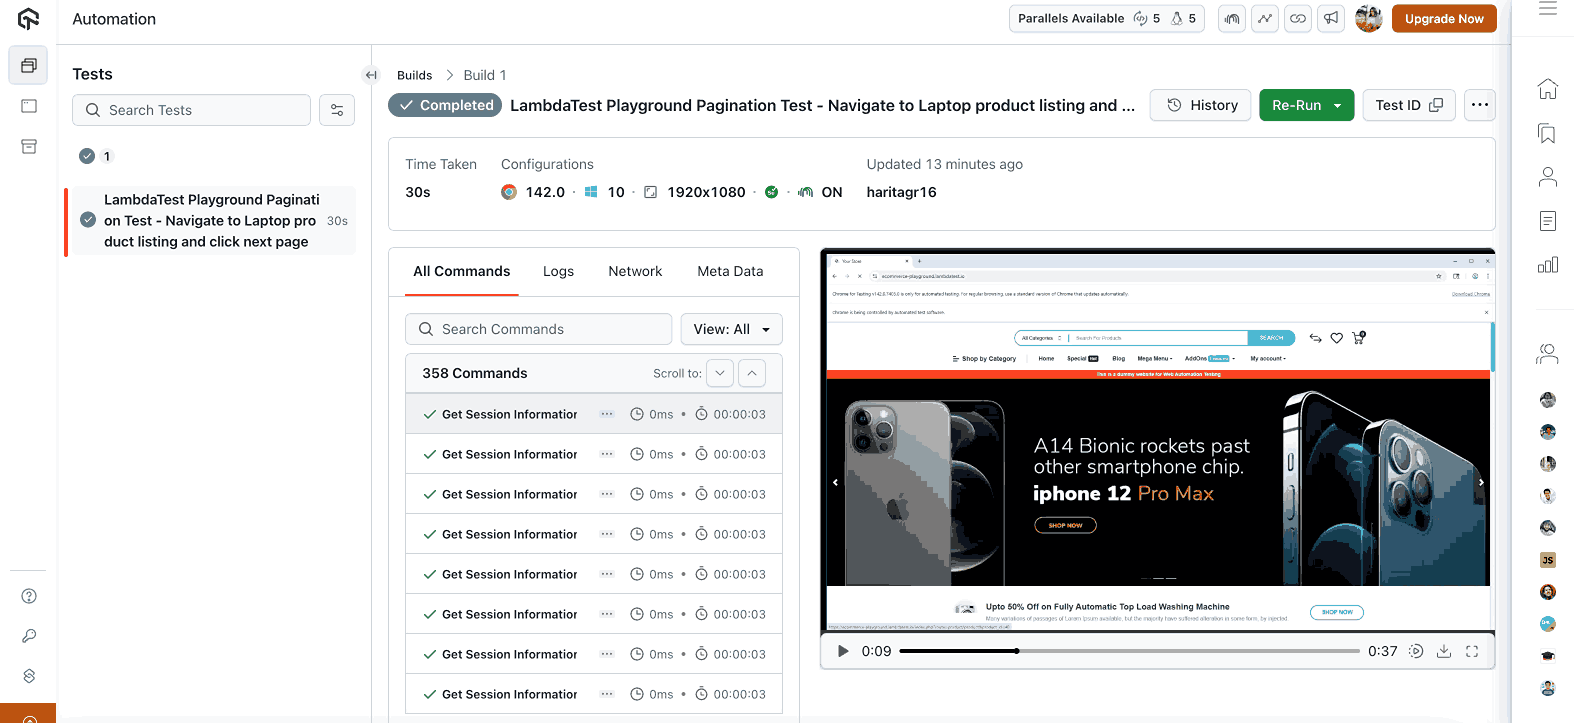Screen dimensions: 1574x723
Task: Click the 1920x1080 resolution value
Action: click(706, 192)
